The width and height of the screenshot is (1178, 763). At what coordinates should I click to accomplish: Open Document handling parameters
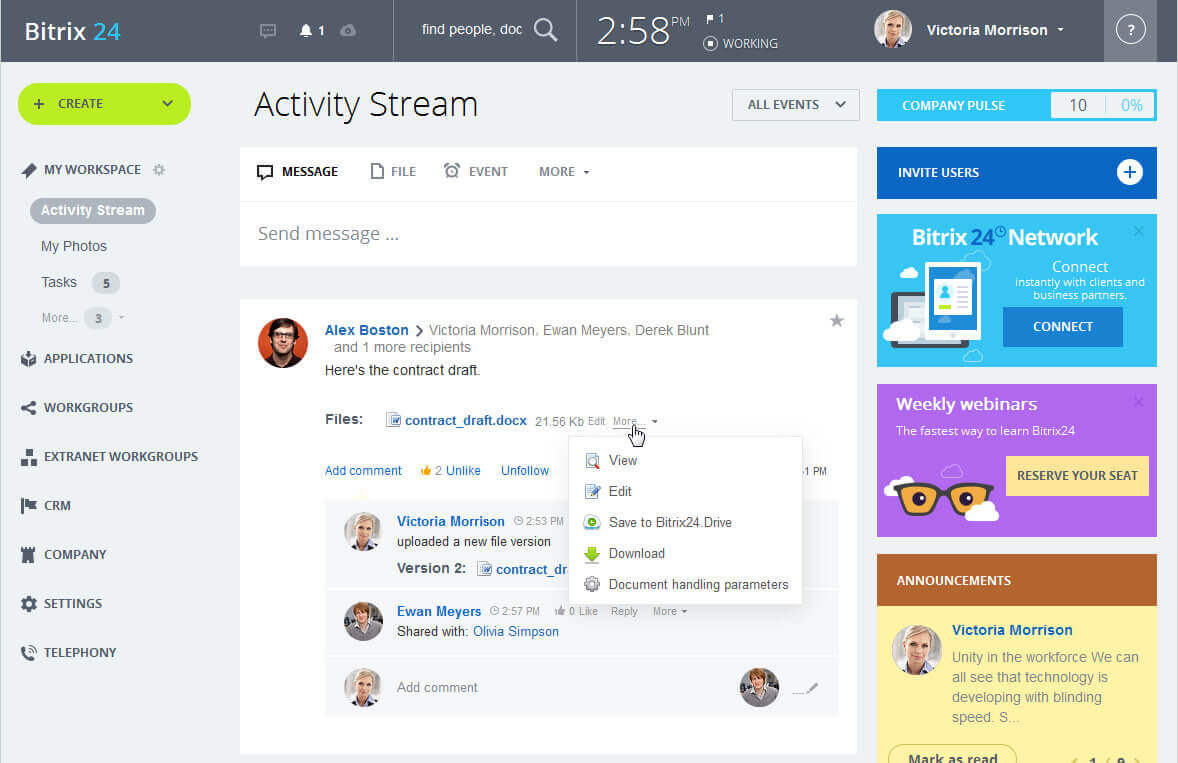(x=685, y=584)
